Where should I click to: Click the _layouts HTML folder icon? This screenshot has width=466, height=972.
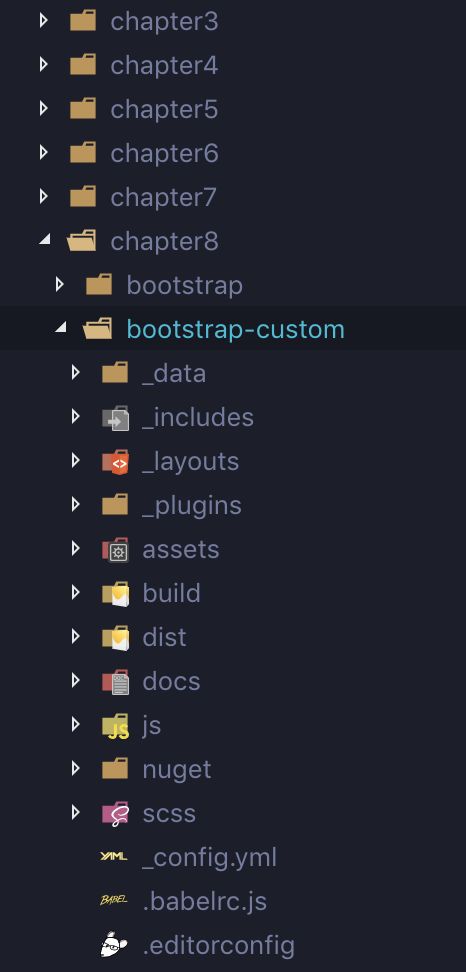(x=115, y=461)
